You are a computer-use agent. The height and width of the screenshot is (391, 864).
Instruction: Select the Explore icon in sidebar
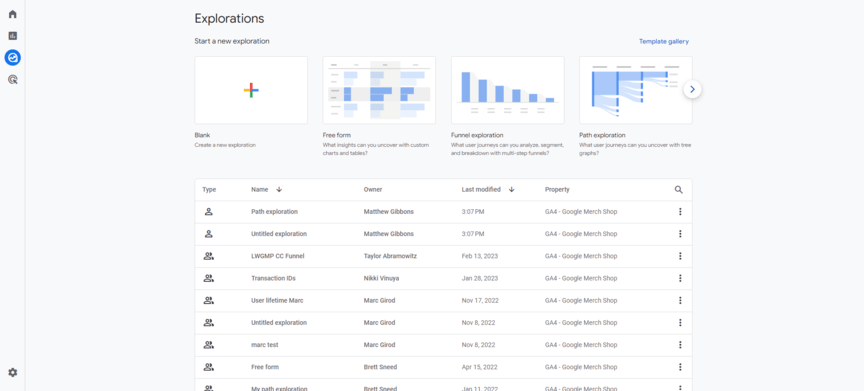(13, 57)
